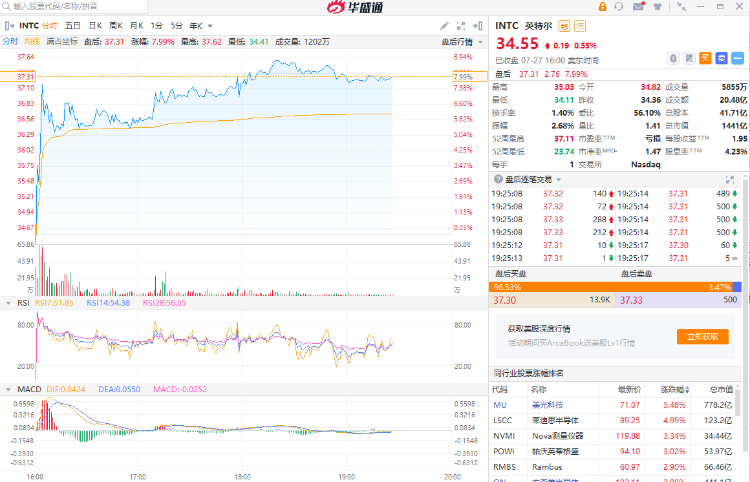Open 帕沃英蒂格盛 stock row
This screenshot has width=750, height=482.
pyautogui.click(x=613, y=451)
